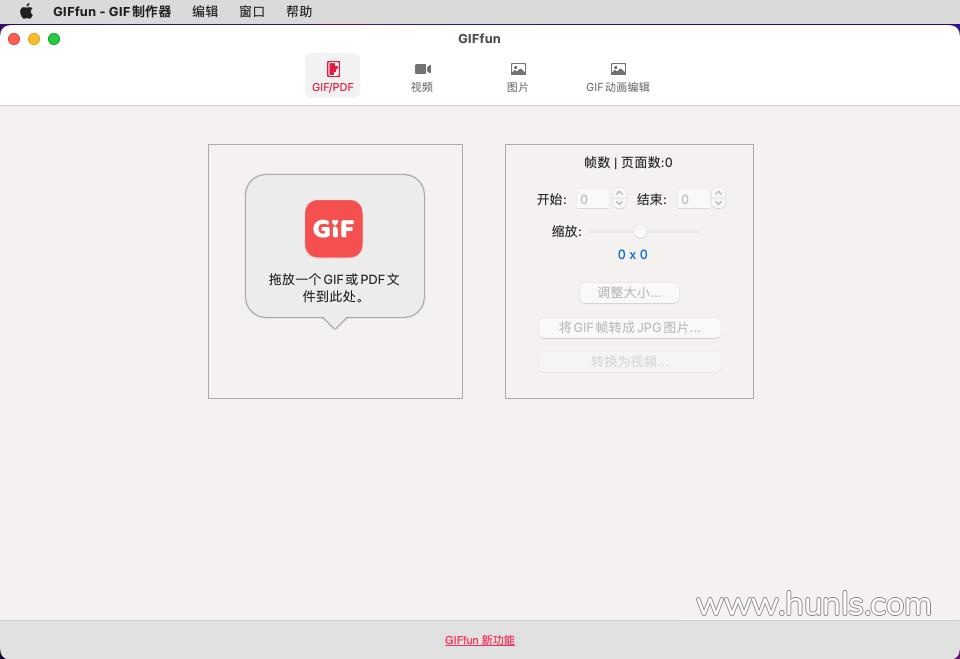Click the red GIF drop-zone icon
960x659 pixels.
pyautogui.click(x=334, y=228)
